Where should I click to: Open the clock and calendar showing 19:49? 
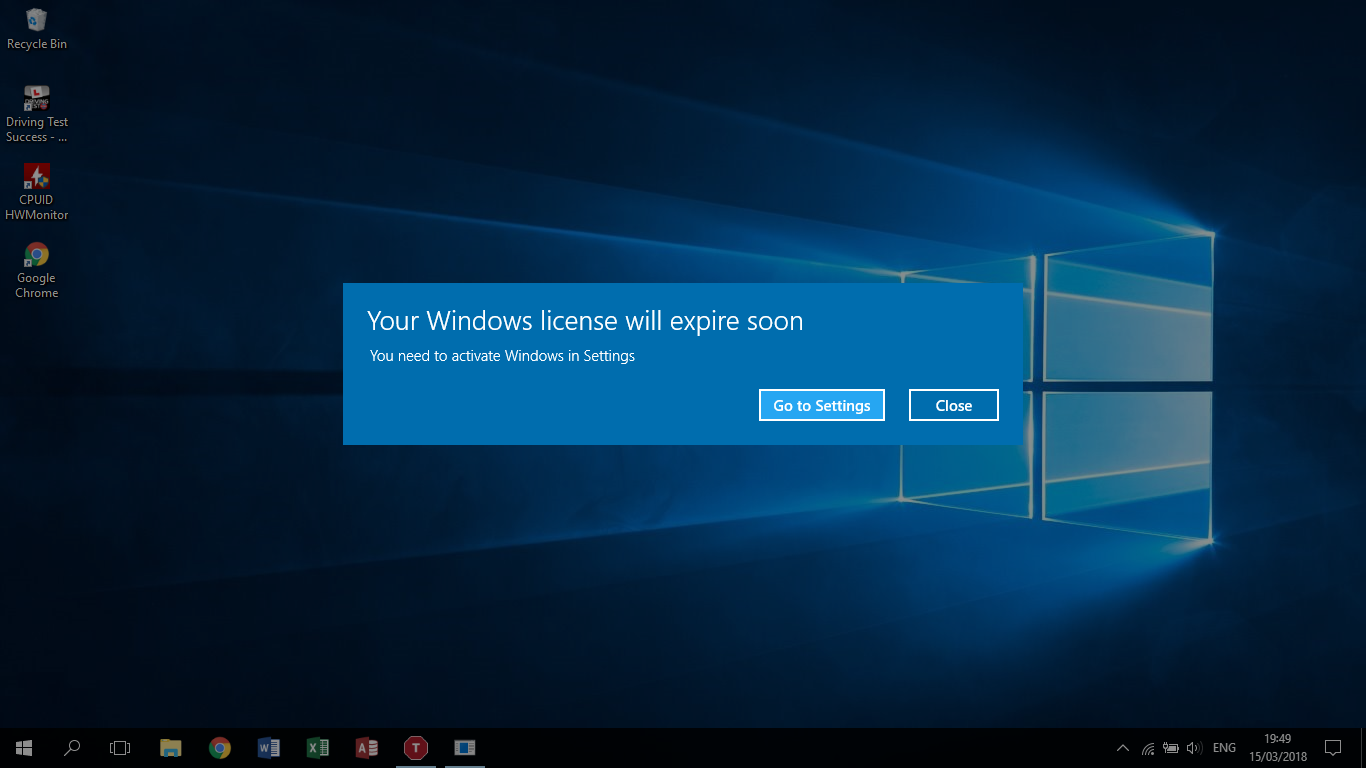1277,747
